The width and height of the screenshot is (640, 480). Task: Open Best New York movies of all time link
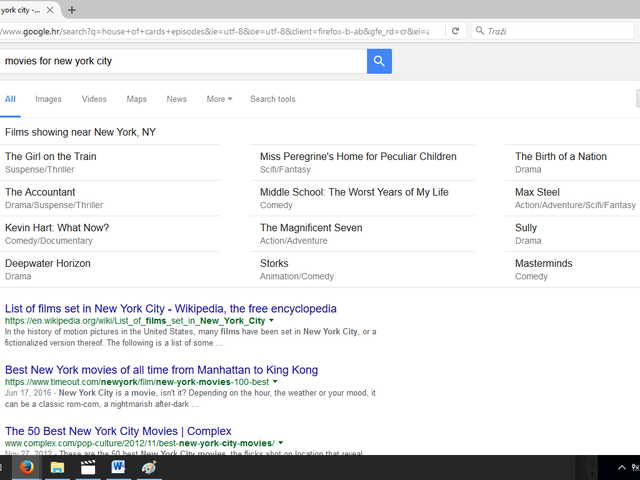161,370
